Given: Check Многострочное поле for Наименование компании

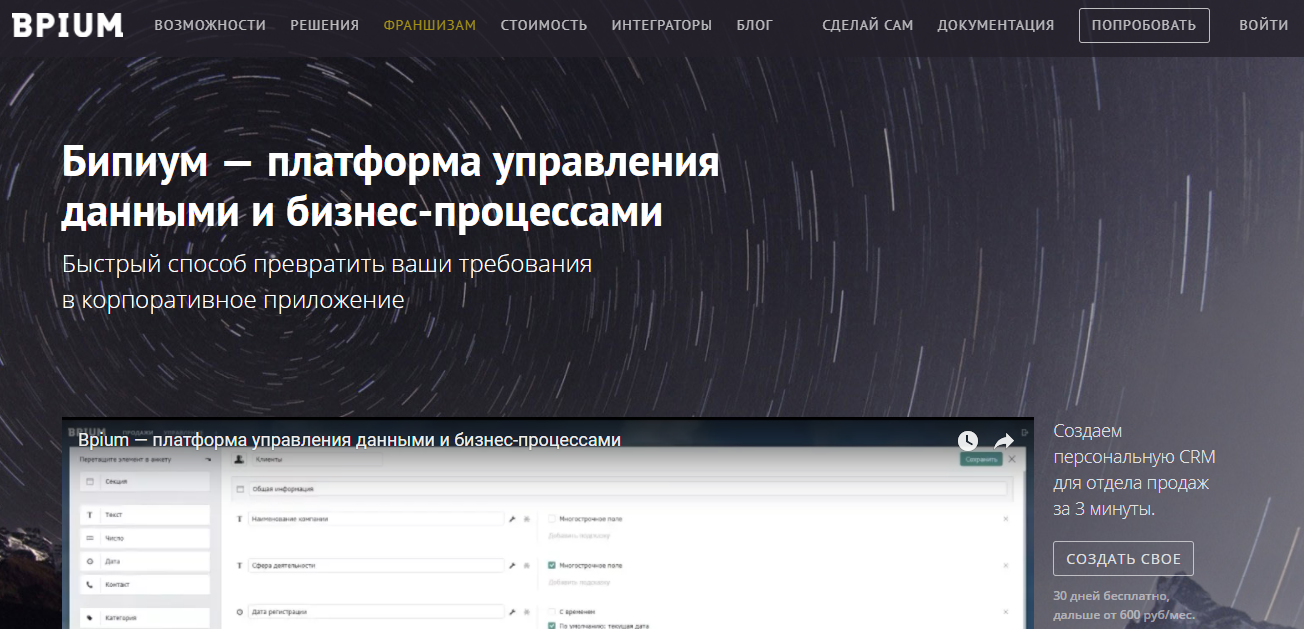Looking at the screenshot, I should pyautogui.click(x=552, y=519).
